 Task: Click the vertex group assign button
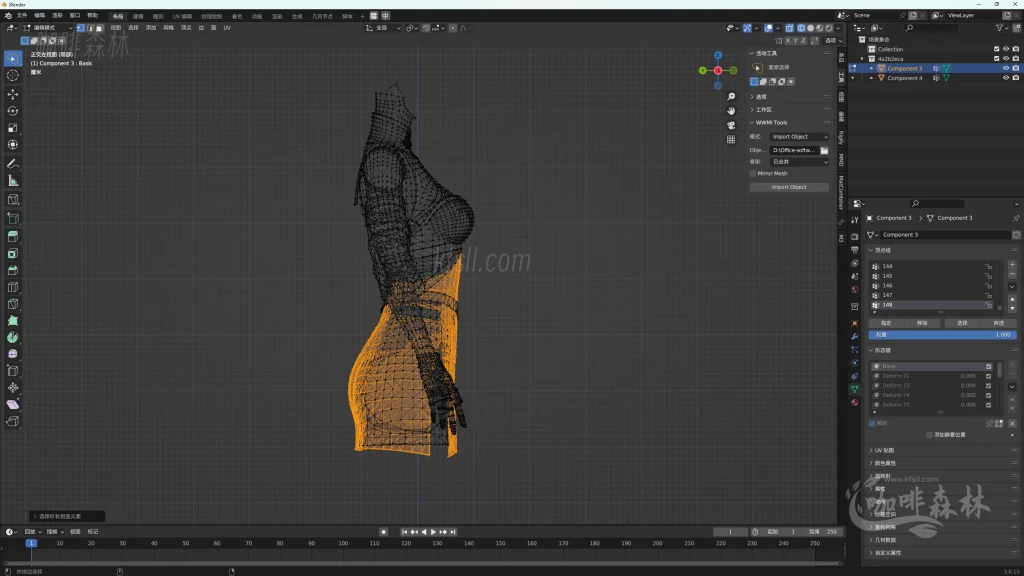[886, 323]
